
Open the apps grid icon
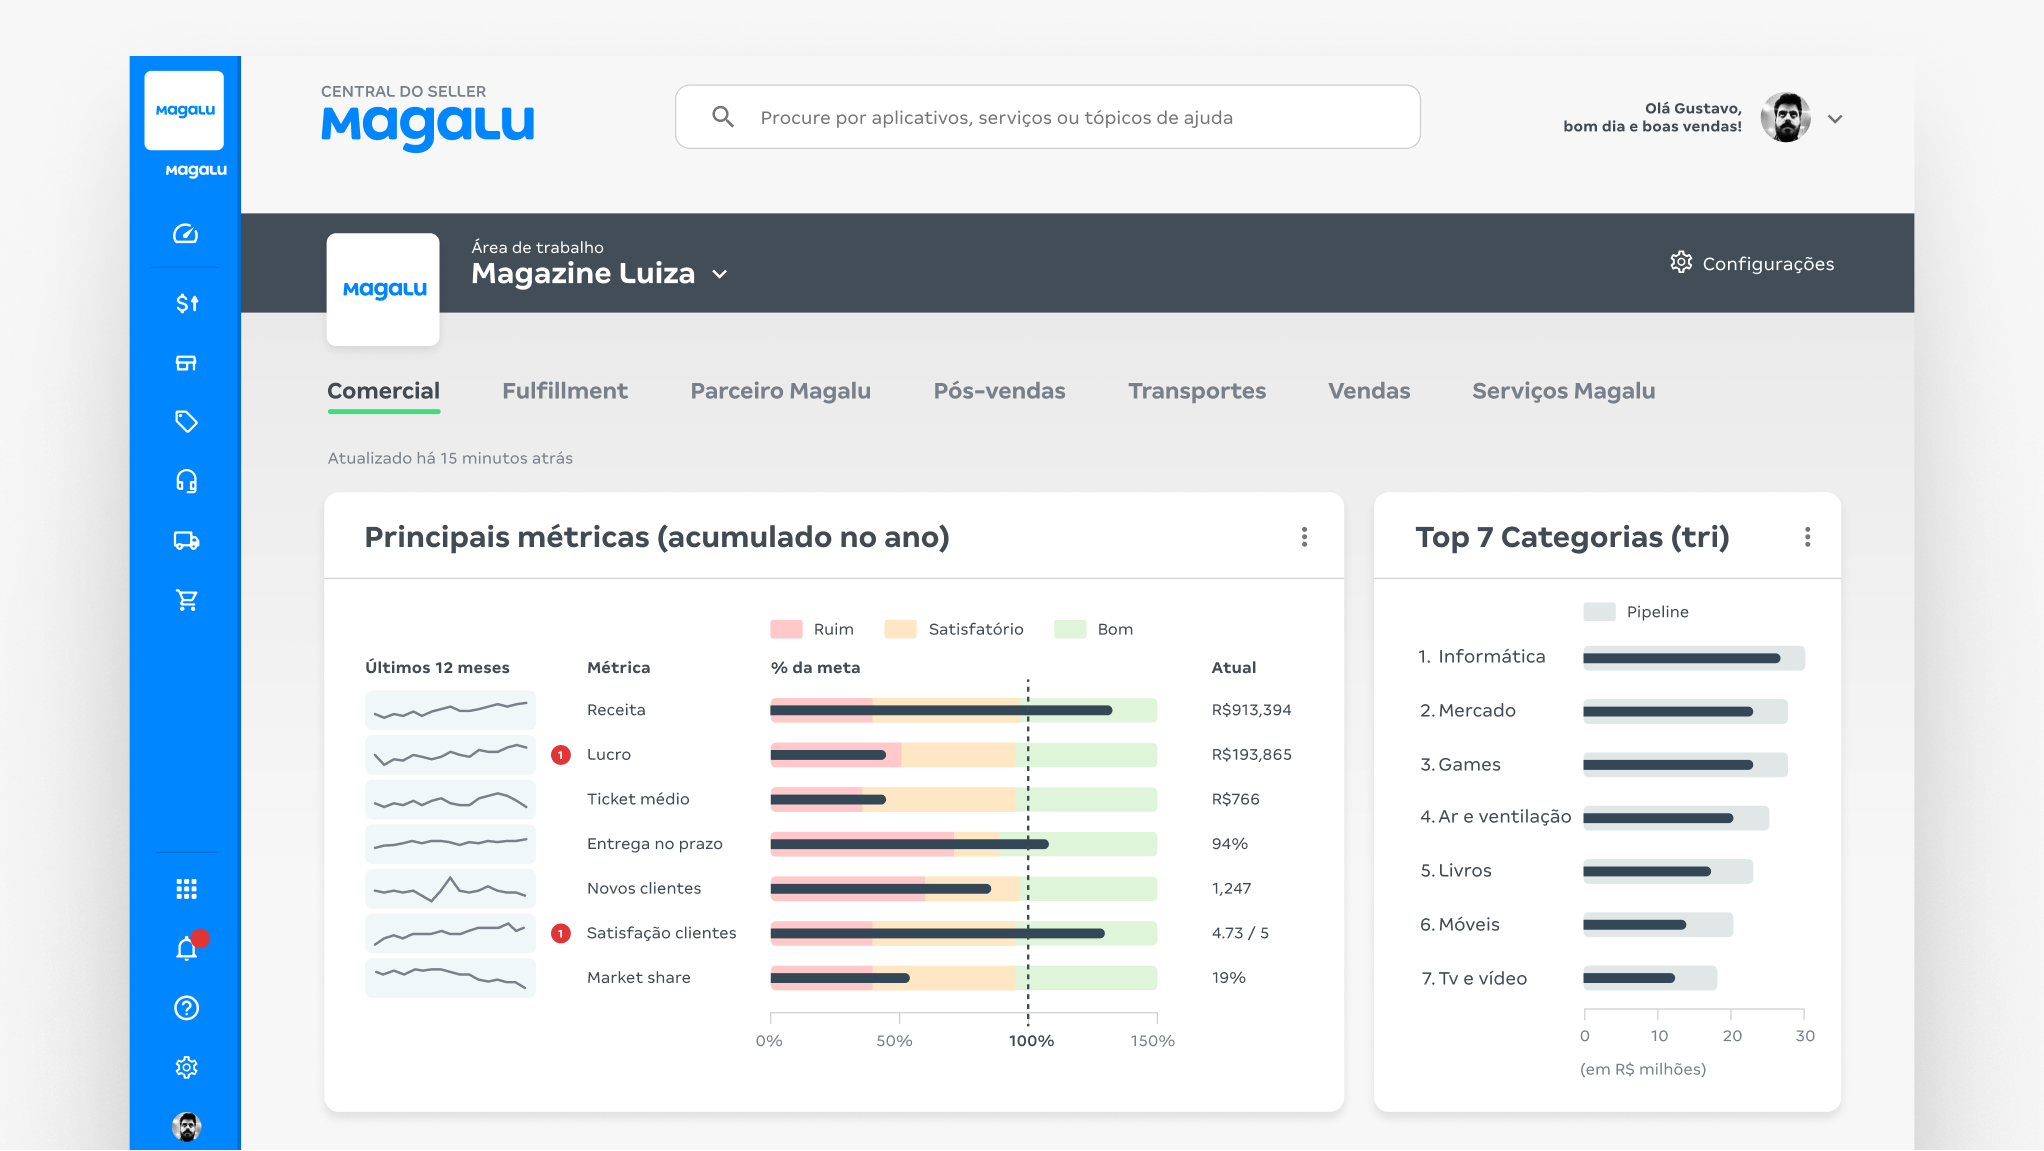click(186, 889)
